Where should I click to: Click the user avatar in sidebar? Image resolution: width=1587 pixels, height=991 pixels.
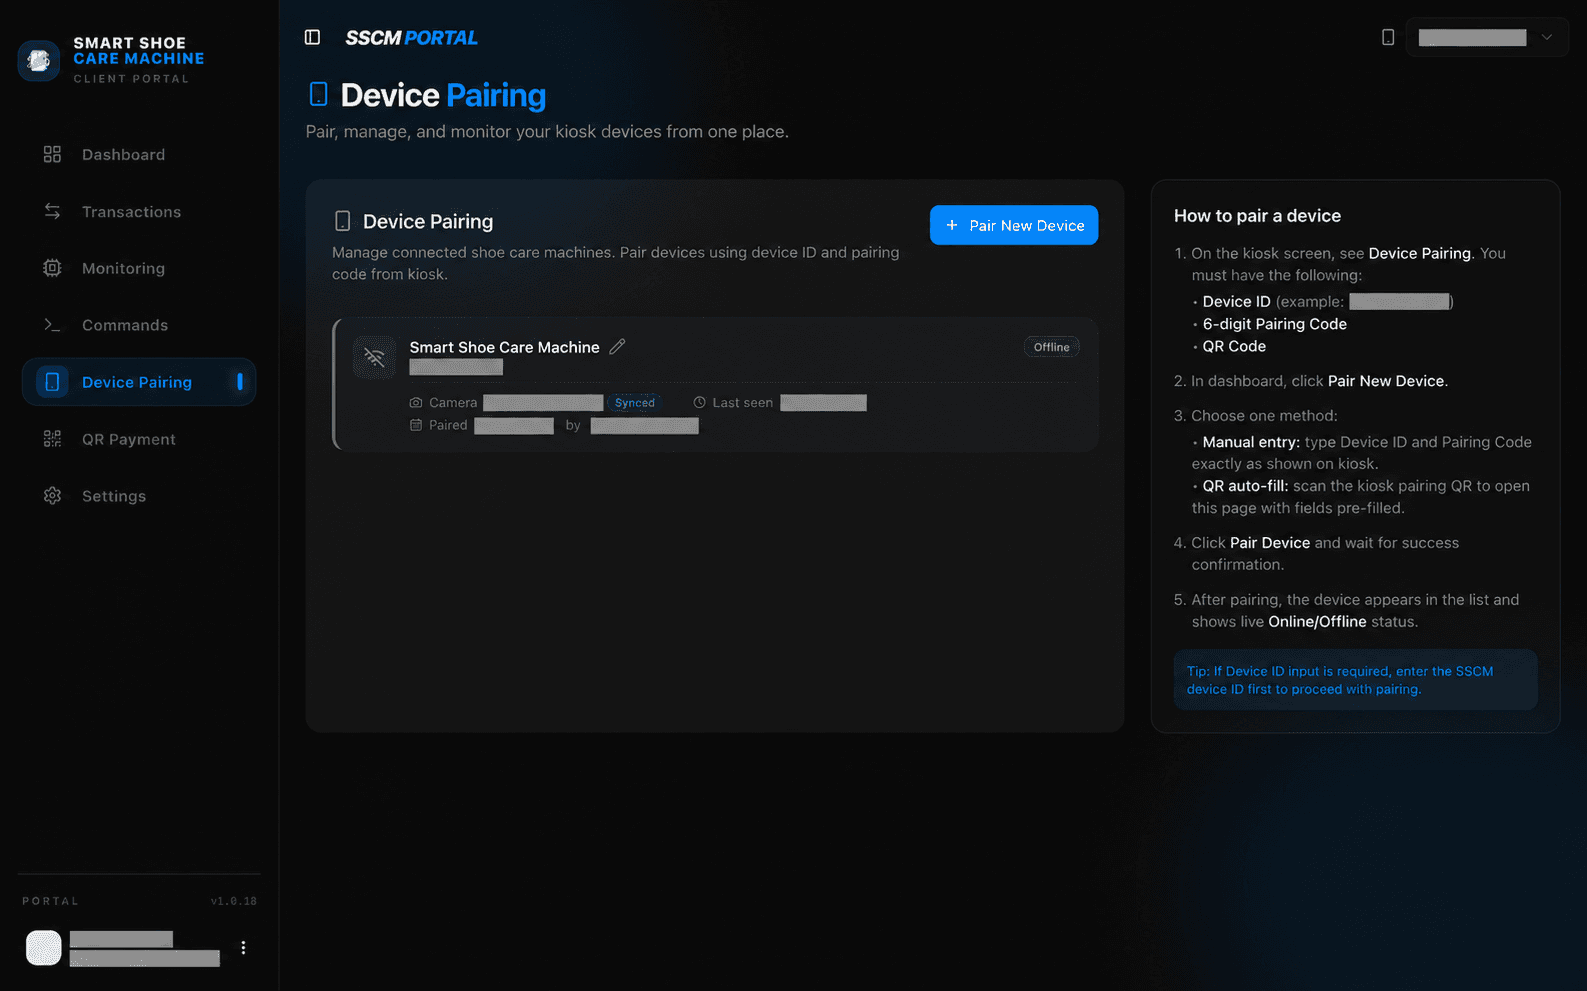(x=44, y=947)
